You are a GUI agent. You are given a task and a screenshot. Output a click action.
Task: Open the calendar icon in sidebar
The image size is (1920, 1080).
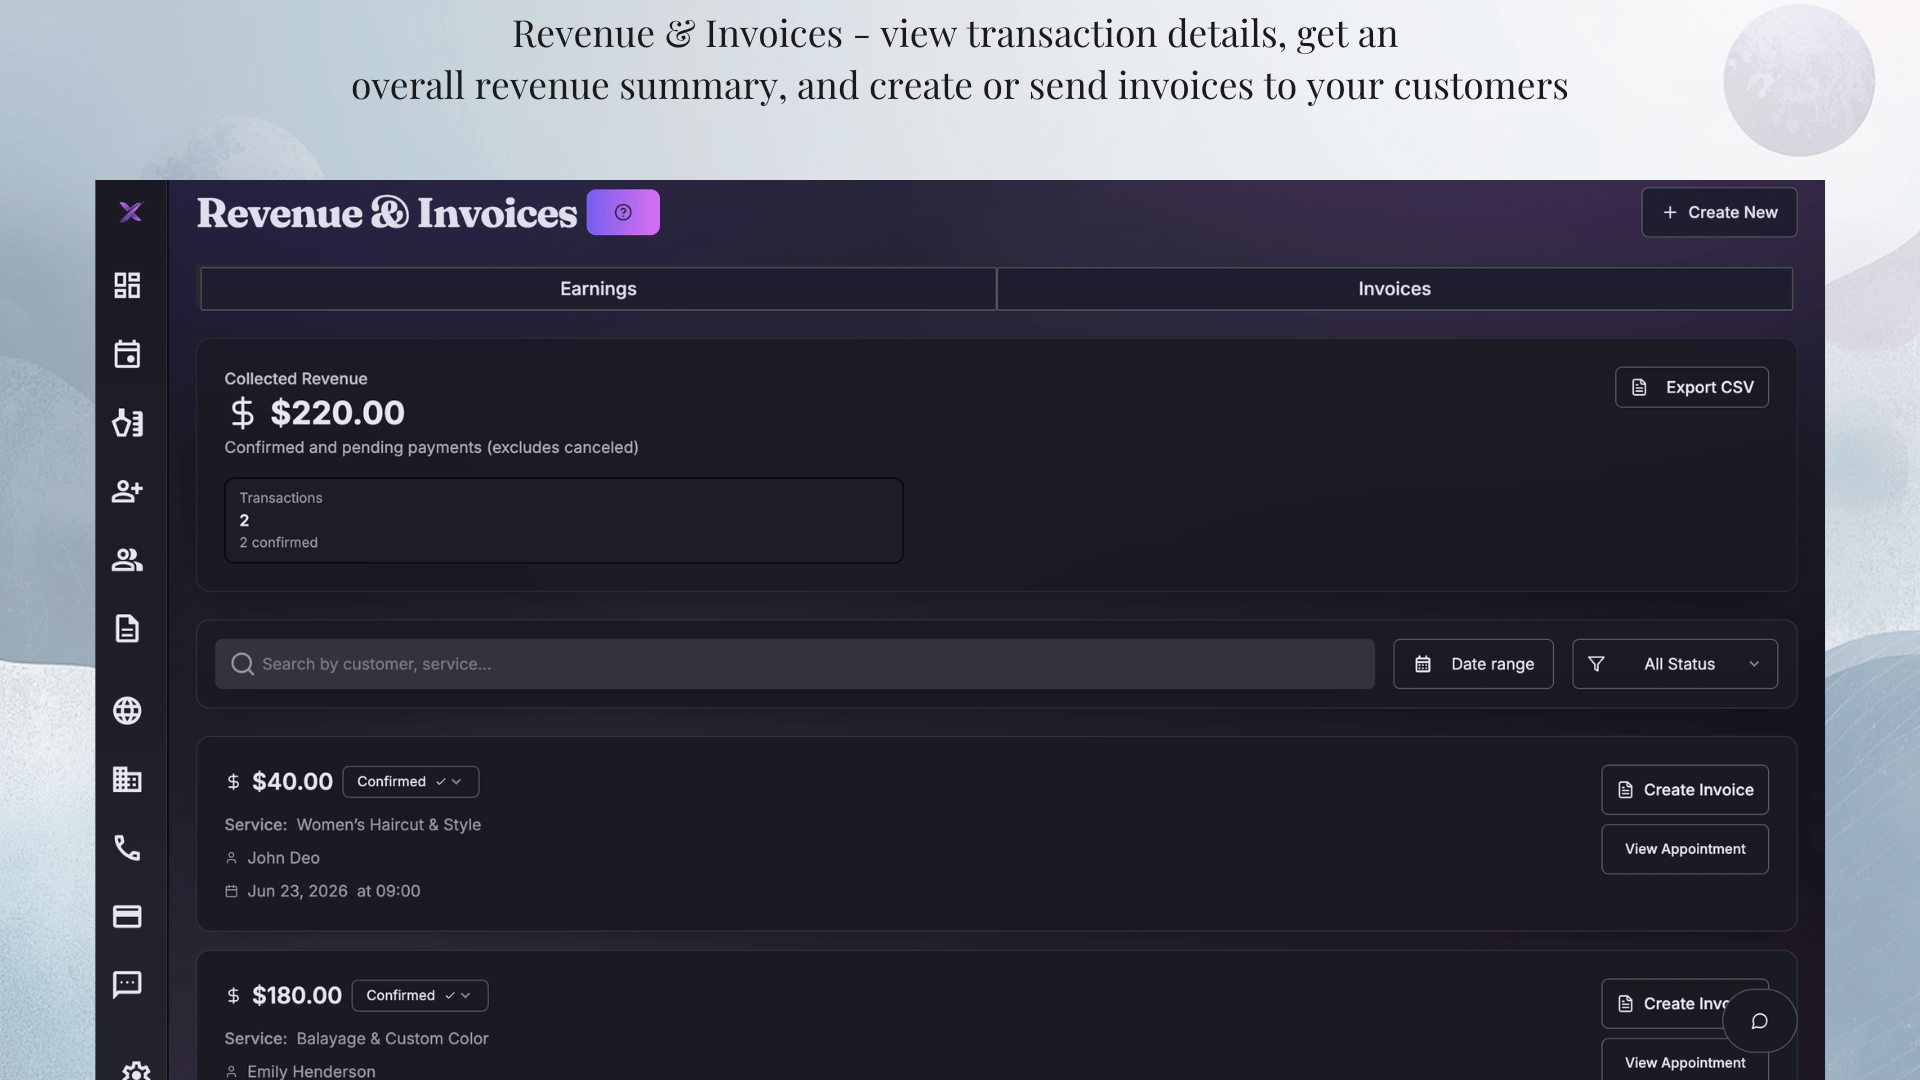coord(127,354)
